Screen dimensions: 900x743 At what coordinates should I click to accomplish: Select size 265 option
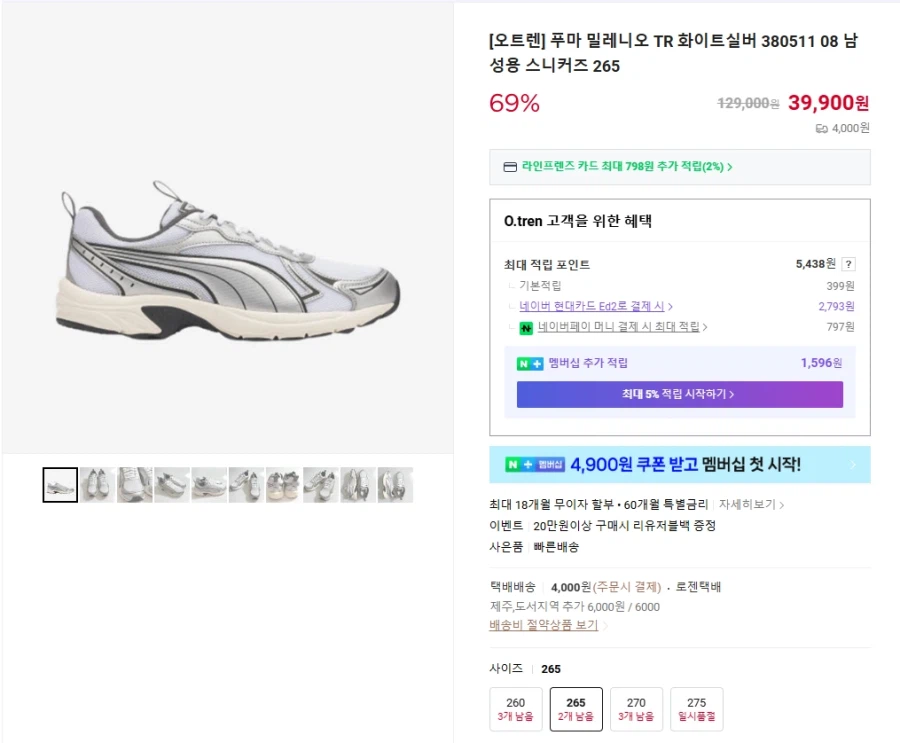point(576,709)
